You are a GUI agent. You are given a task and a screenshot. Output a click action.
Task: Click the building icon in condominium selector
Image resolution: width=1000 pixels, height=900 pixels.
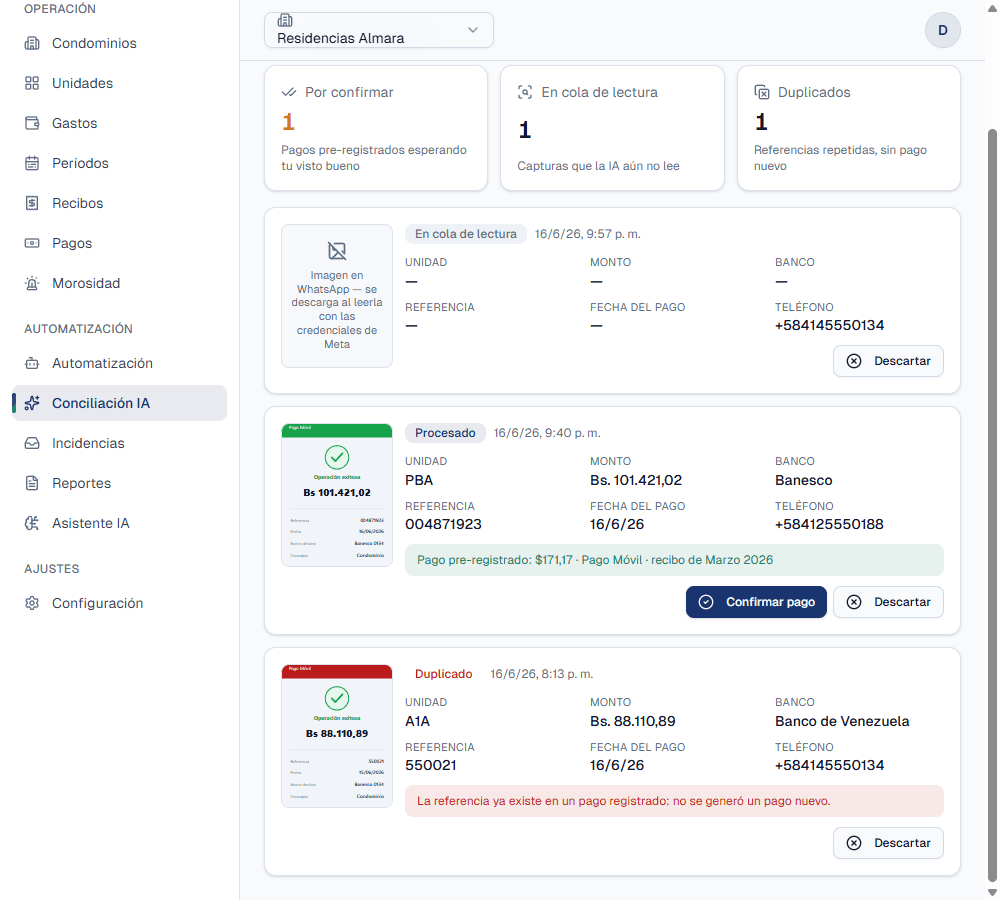click(285, 21)
